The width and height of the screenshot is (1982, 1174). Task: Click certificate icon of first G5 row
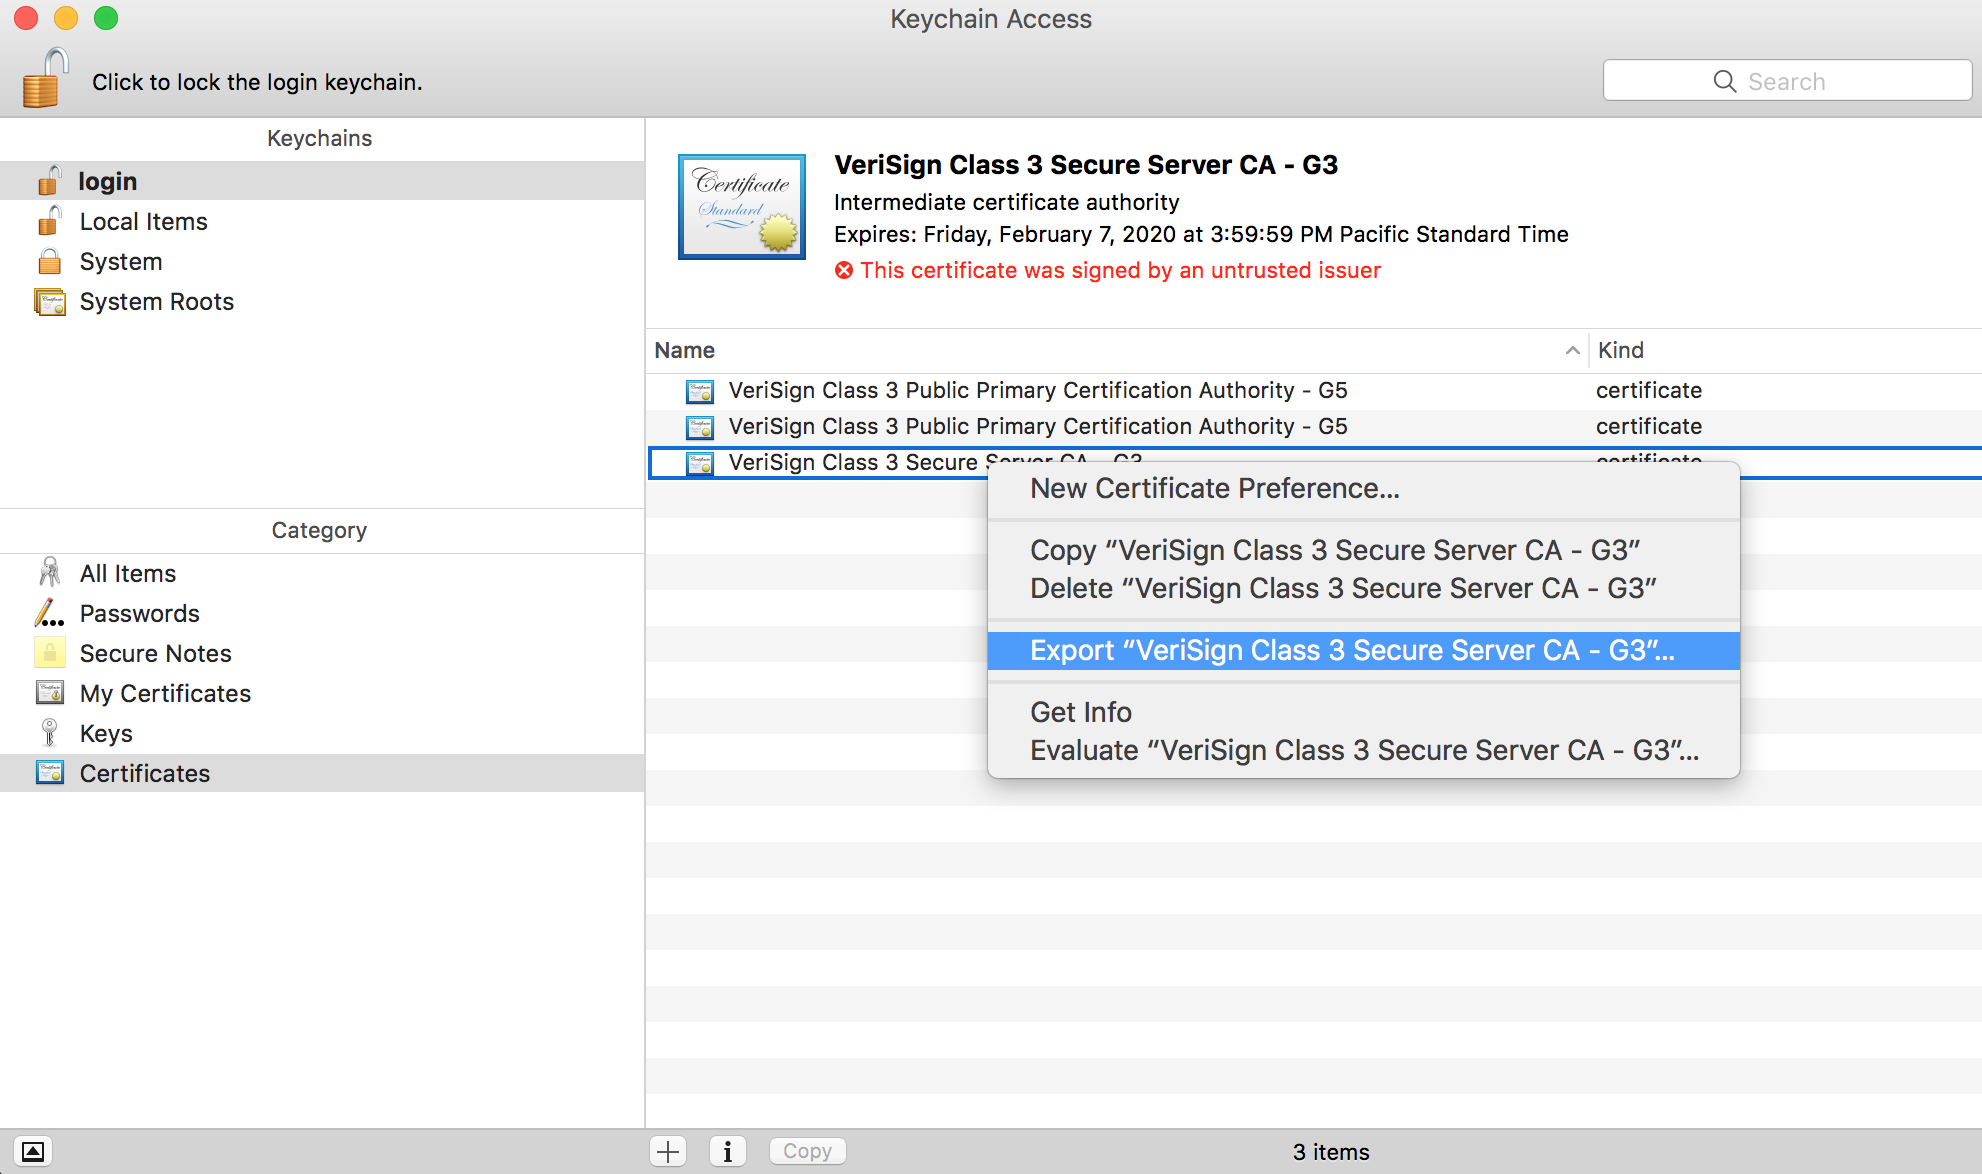[700, 391]
